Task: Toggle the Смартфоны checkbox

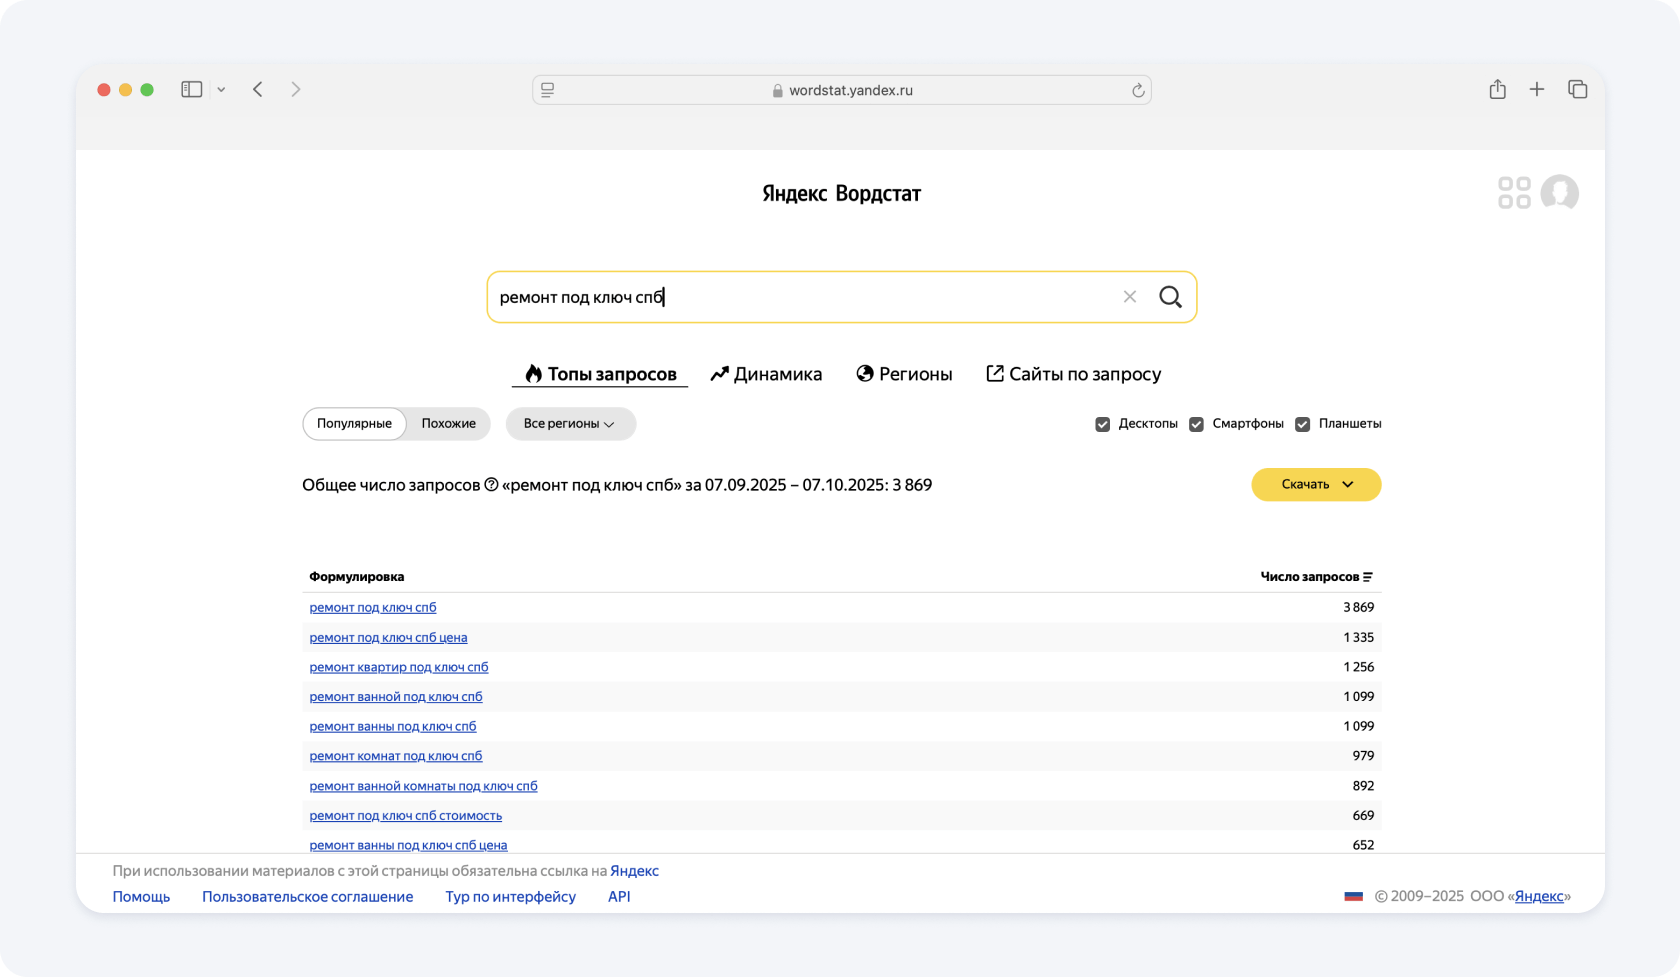Action: [1196, 424]
